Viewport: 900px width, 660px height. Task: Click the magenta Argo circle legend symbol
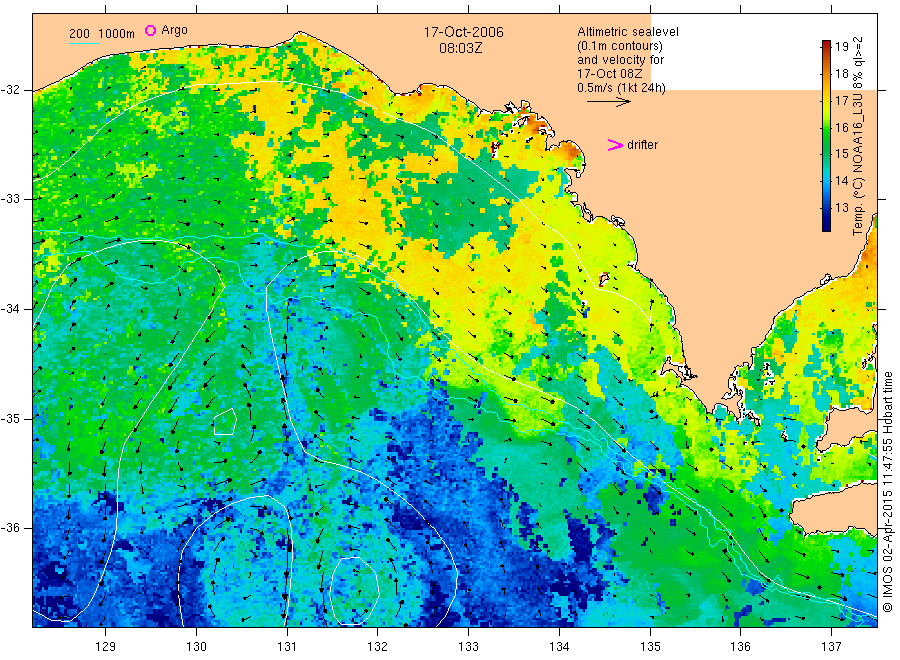(x=150, y=30)
